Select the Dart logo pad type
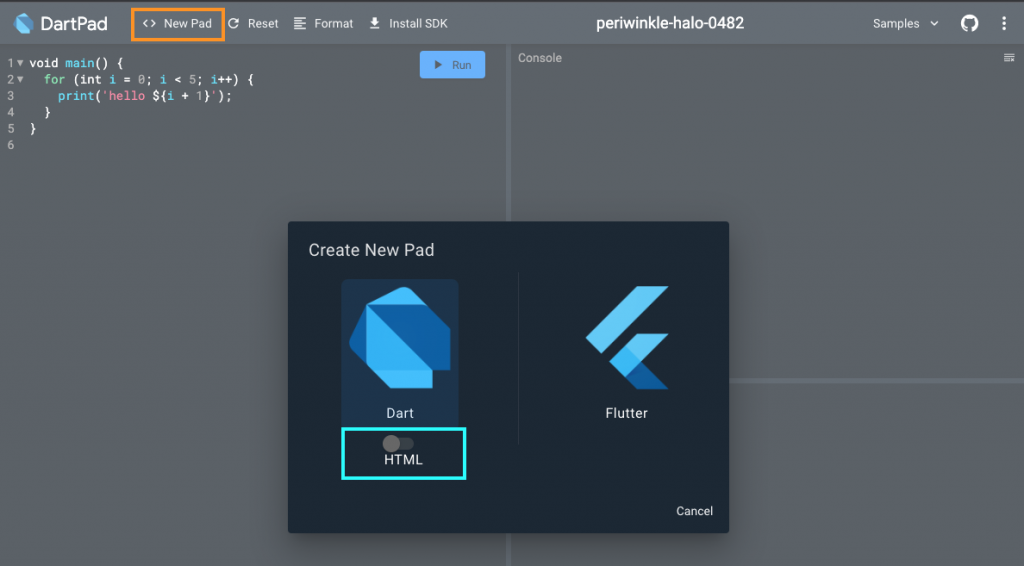Image resolution: width=1024 pixels, height=566 pixels. 400,338
